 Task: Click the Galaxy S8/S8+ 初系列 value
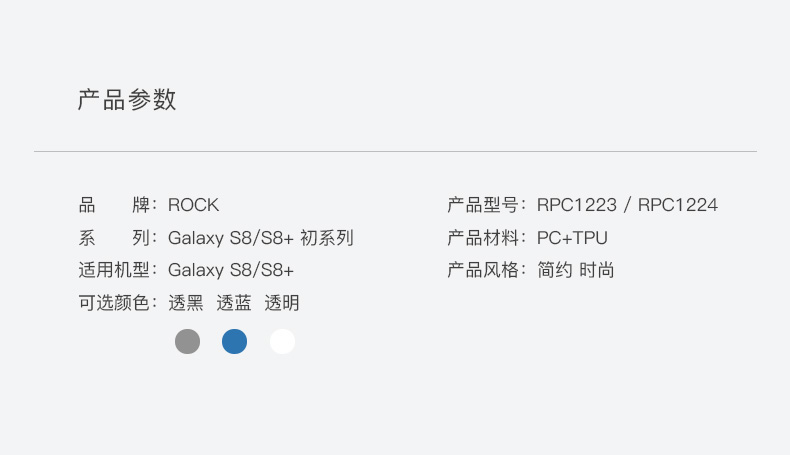(260, 238)
